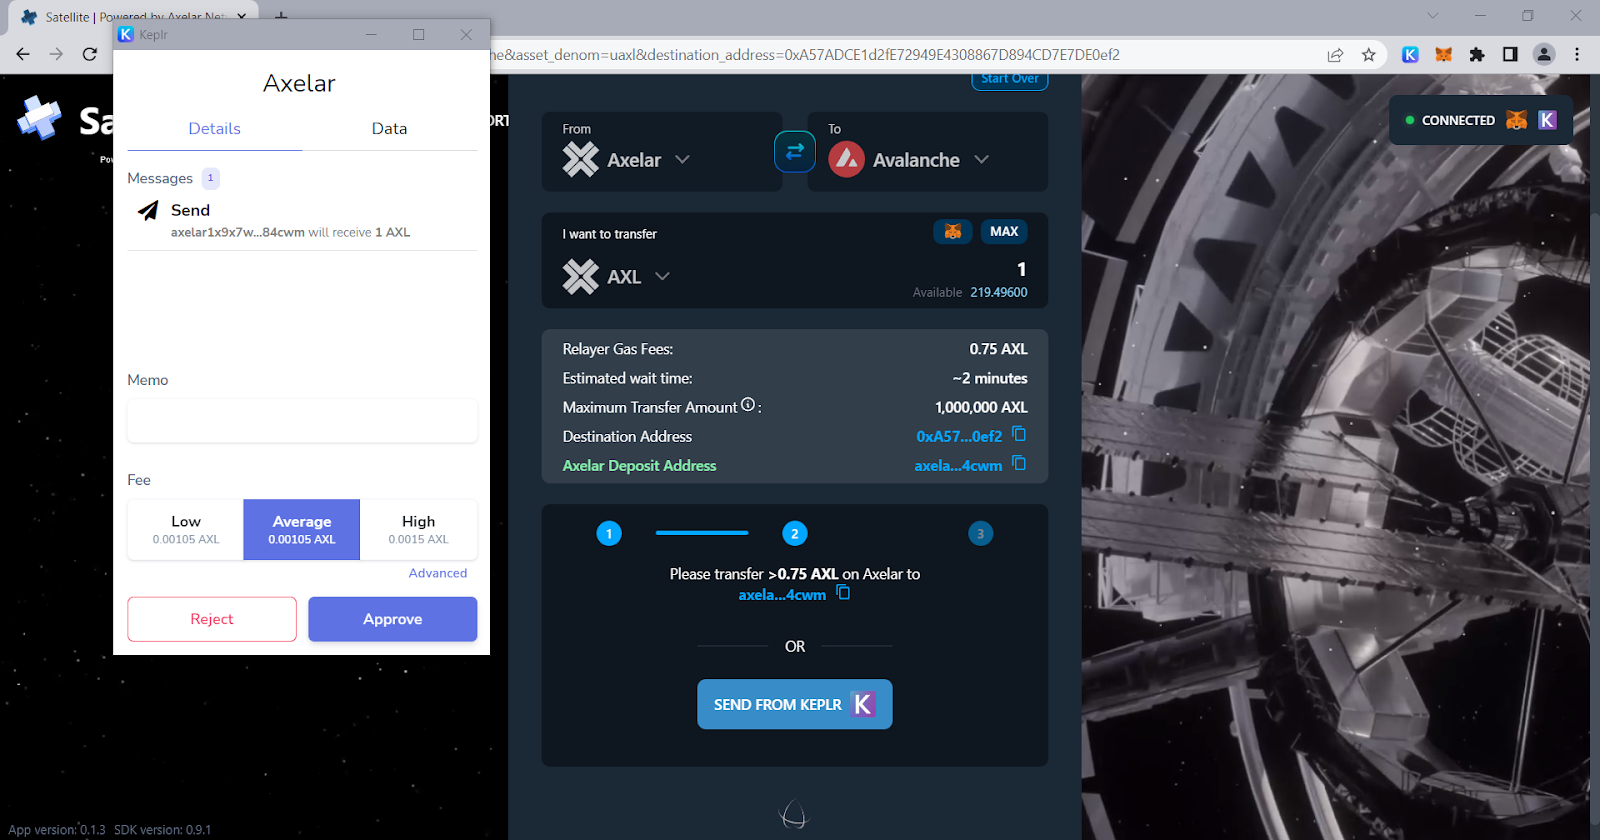This screenshot has height=840, width=1600.
Task: Switch to the Data tab in Keplr
Action: tap(389, 129)
